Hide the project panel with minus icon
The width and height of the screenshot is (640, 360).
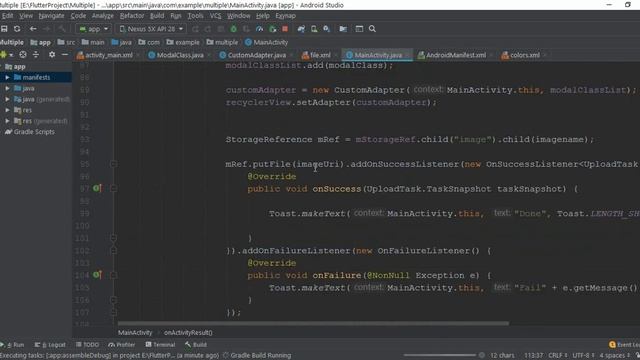[64, 54]
